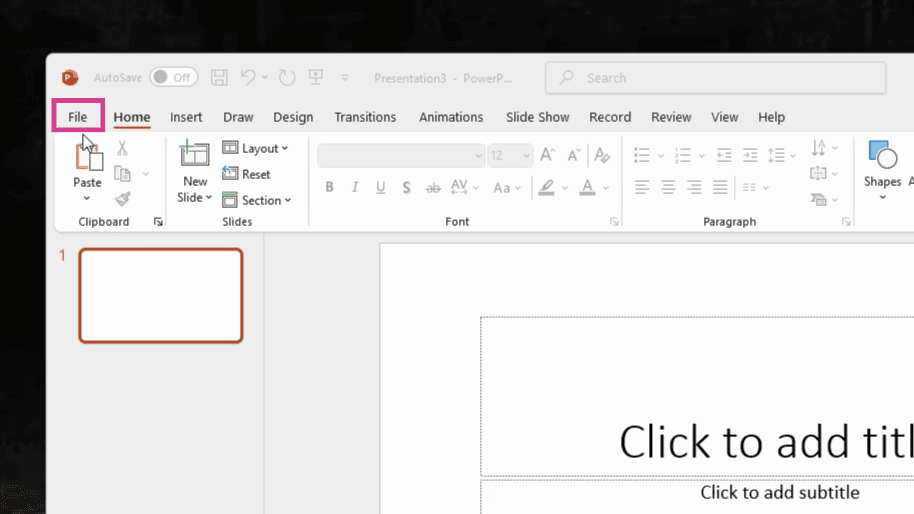914x514 pixels.
Task: Select slide 1 thumbnail
Action: point(161,295)
